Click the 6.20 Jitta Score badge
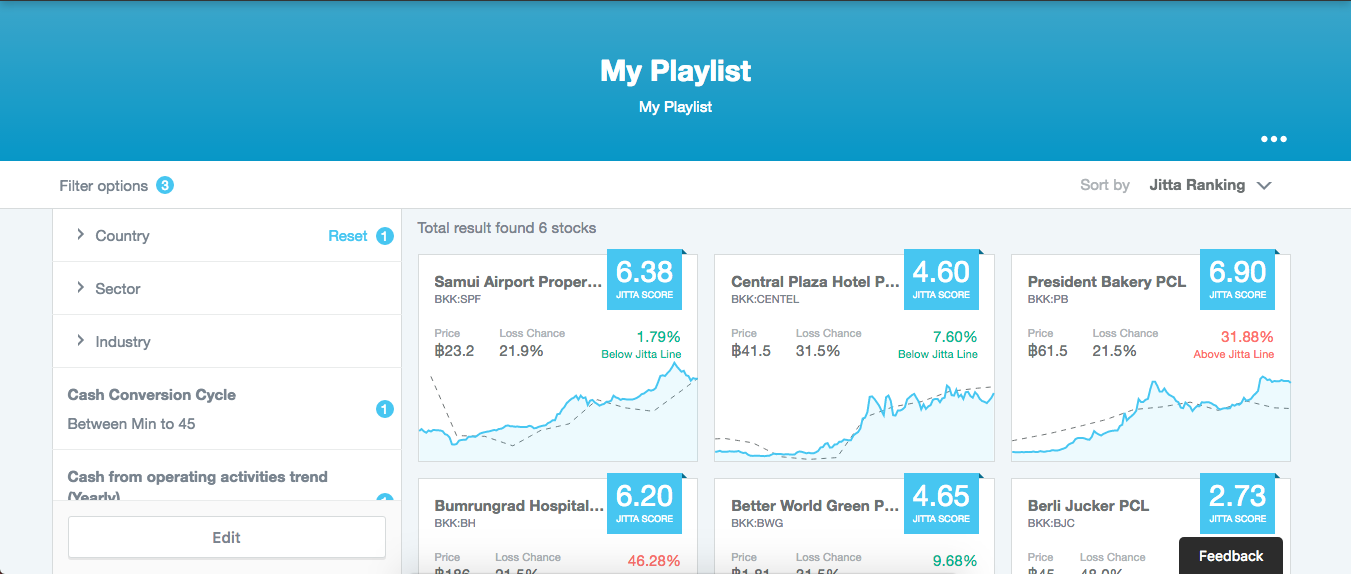 point(645,503)
